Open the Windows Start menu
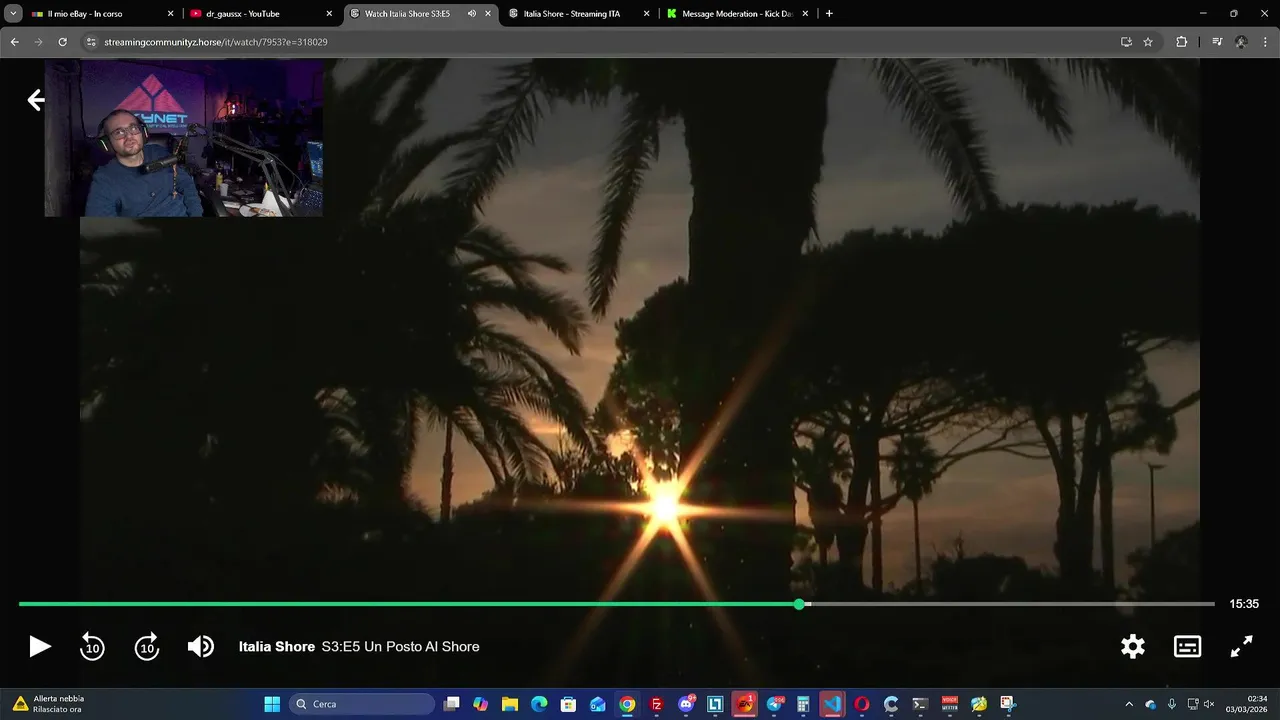The height and width of the screenshot is (720, 1280). point(272,704)
